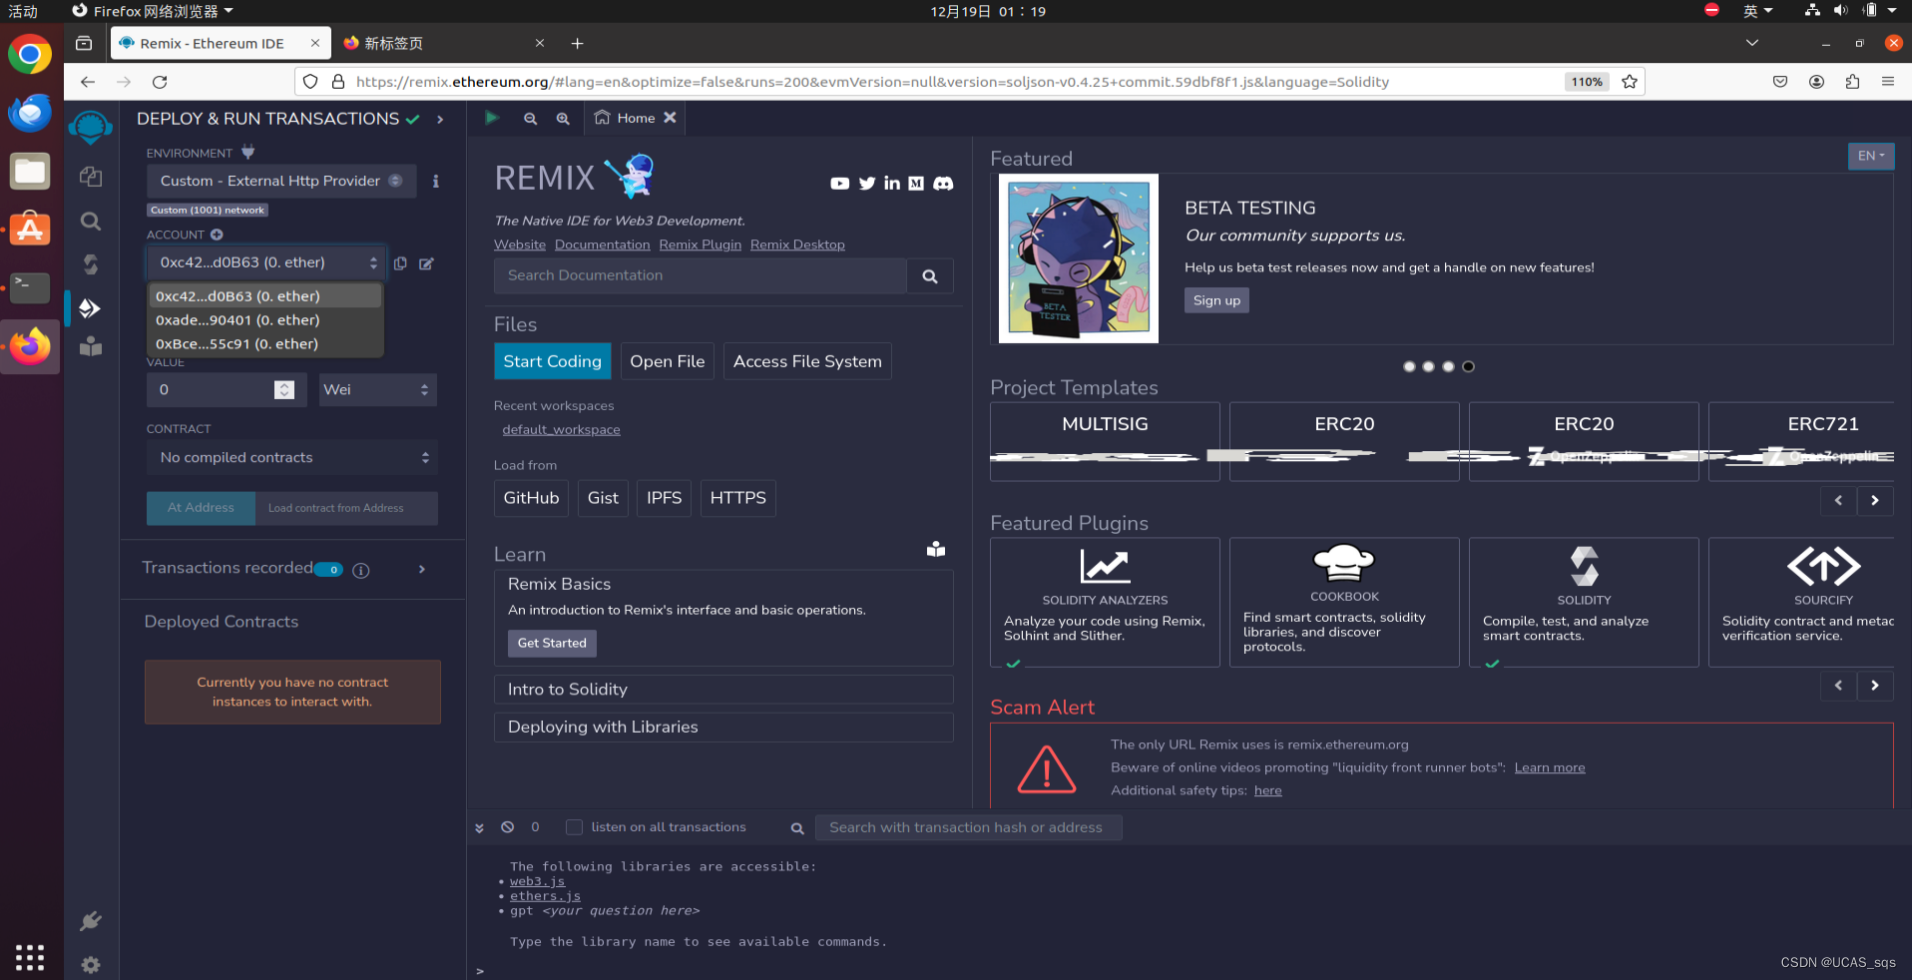Viewport: 1912px width, 980px height.
Task: Open the LearnEth sidebar icon
Action: click(x=91, y=347)
